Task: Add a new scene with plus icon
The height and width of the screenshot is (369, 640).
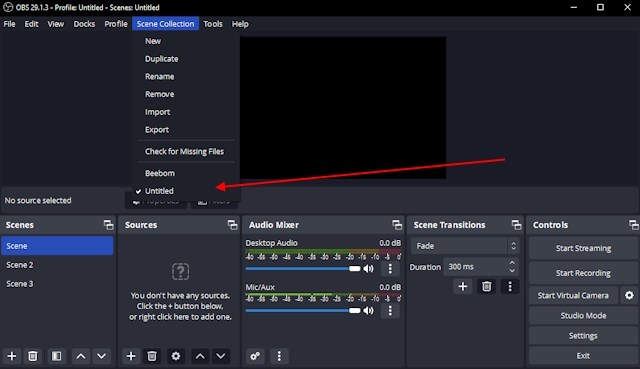Action: pos(12,356)
